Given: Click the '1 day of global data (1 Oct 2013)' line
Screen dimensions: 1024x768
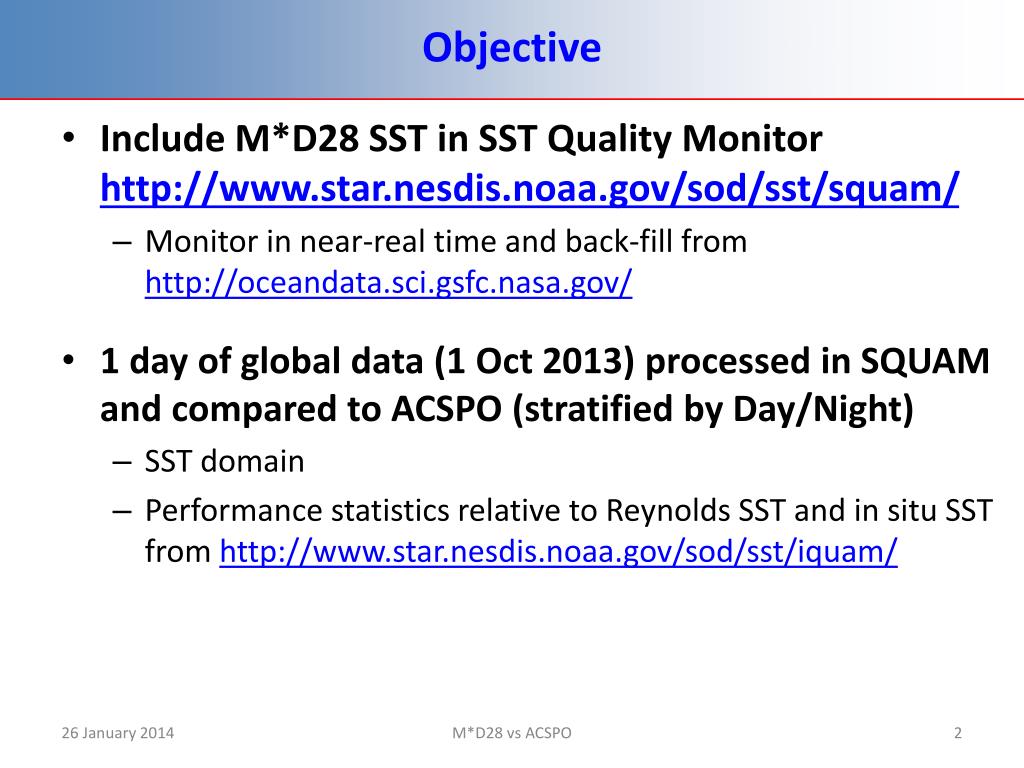Looking at the screenshot, I should [545, 361].
